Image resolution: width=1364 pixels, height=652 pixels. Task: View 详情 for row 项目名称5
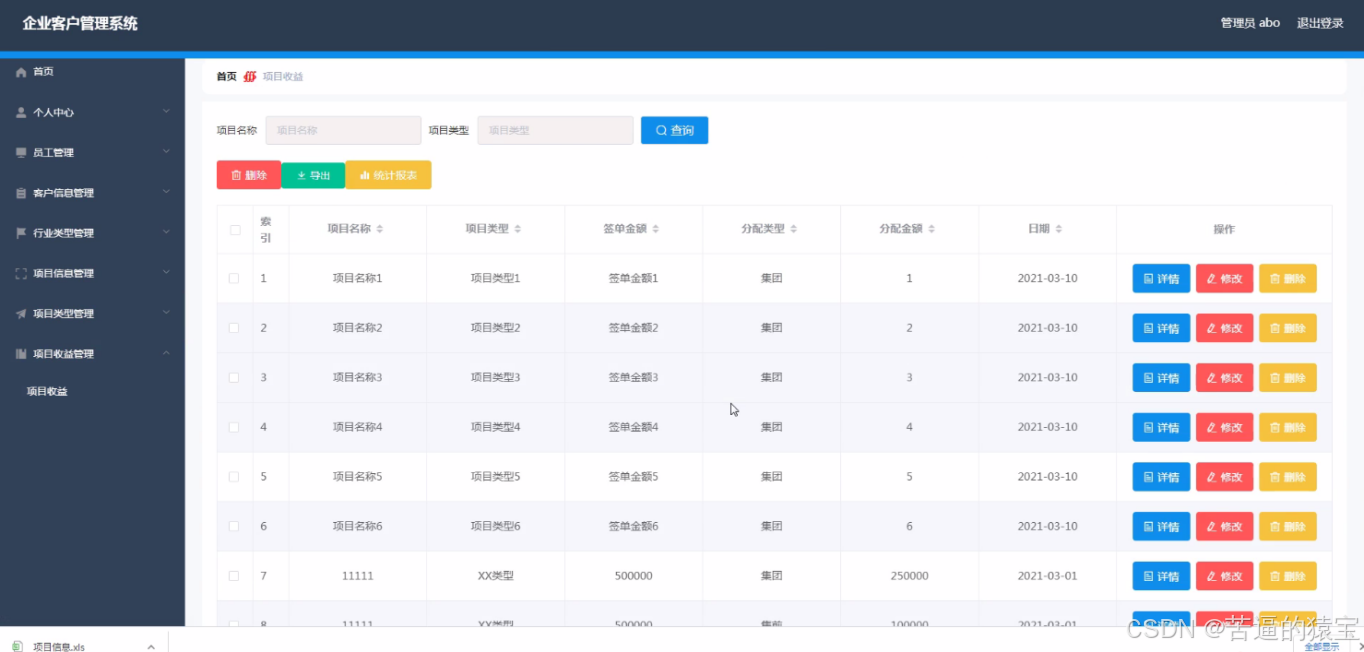coord(1161,477)
